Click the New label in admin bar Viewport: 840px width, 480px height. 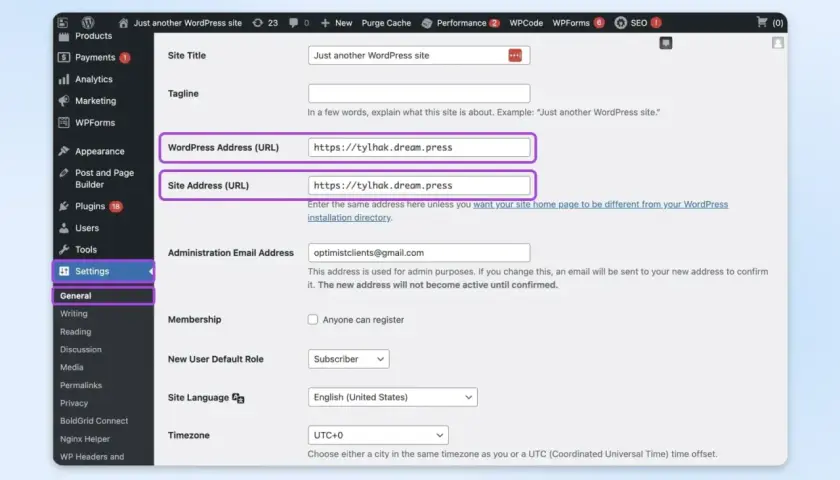343,23
